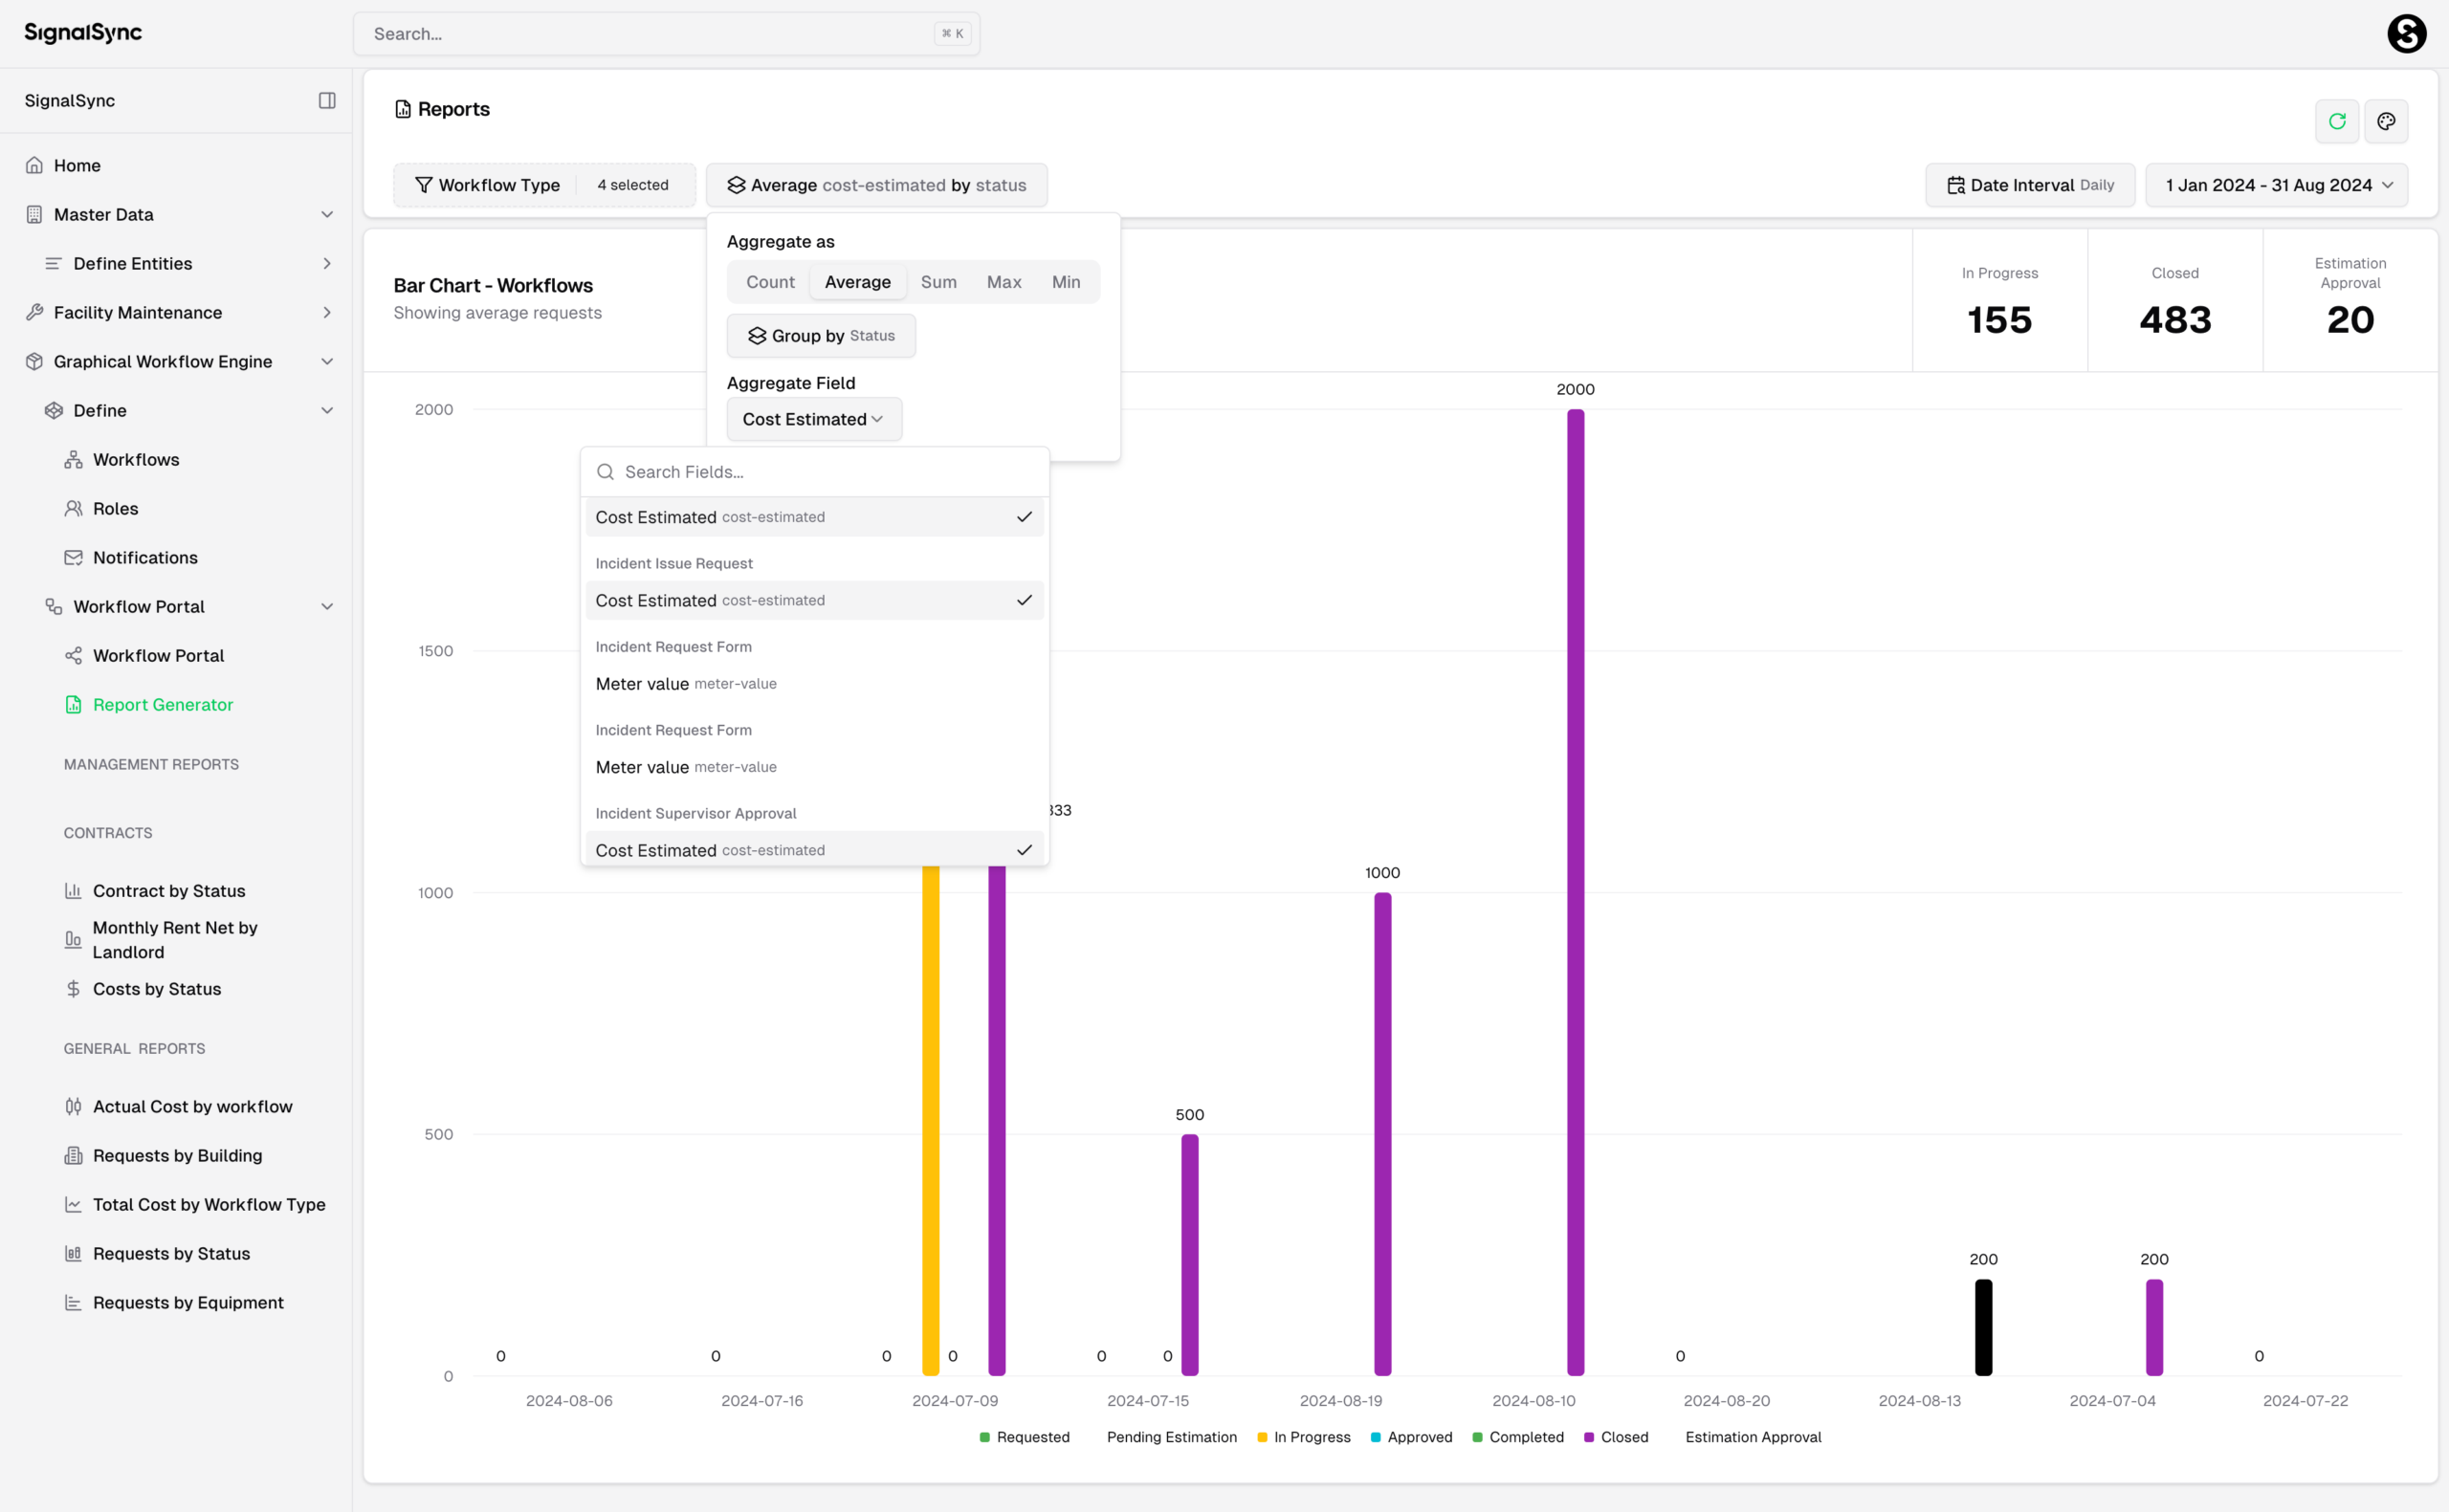Open Report Generator in sidebar
Image resolution: width=2449 pixels, height=1512 pixels.
pos(162,704)
